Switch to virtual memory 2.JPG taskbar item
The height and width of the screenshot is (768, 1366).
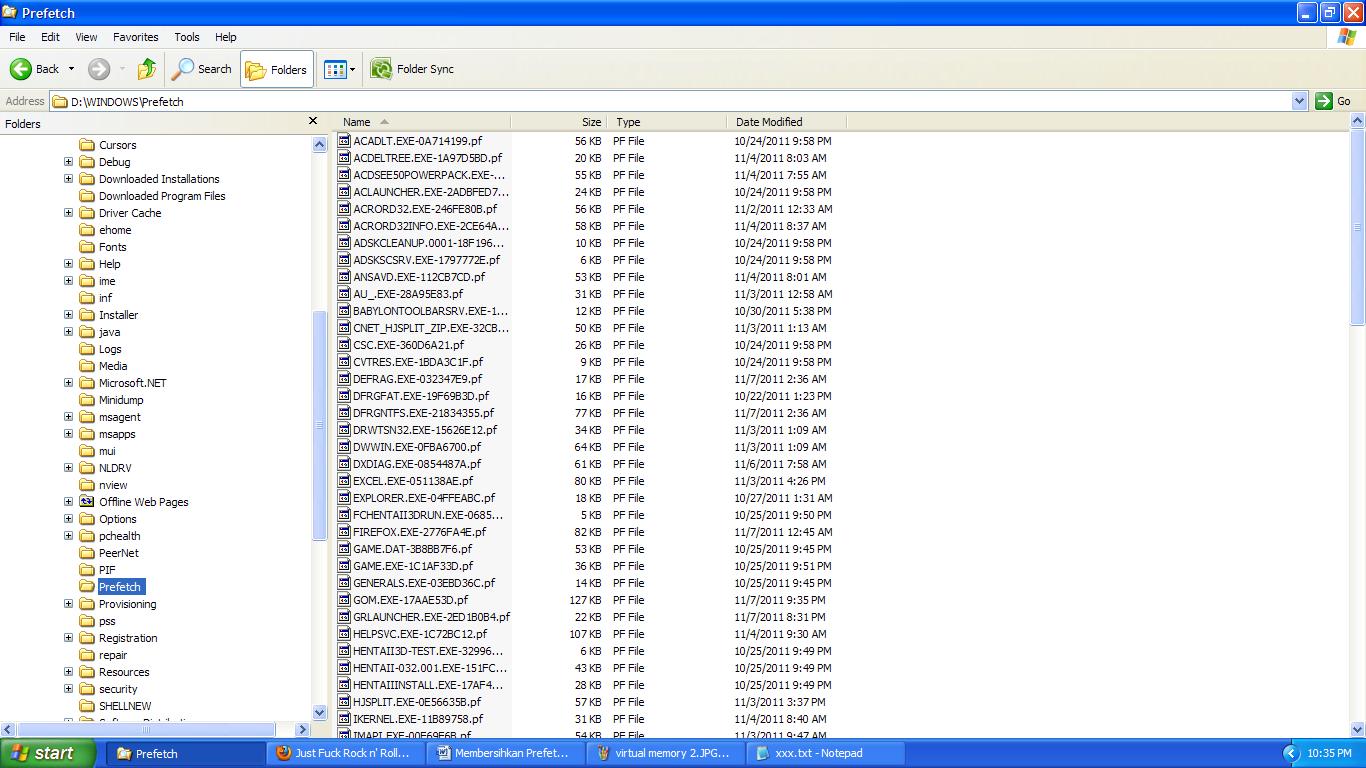click(x=667, y=753)
